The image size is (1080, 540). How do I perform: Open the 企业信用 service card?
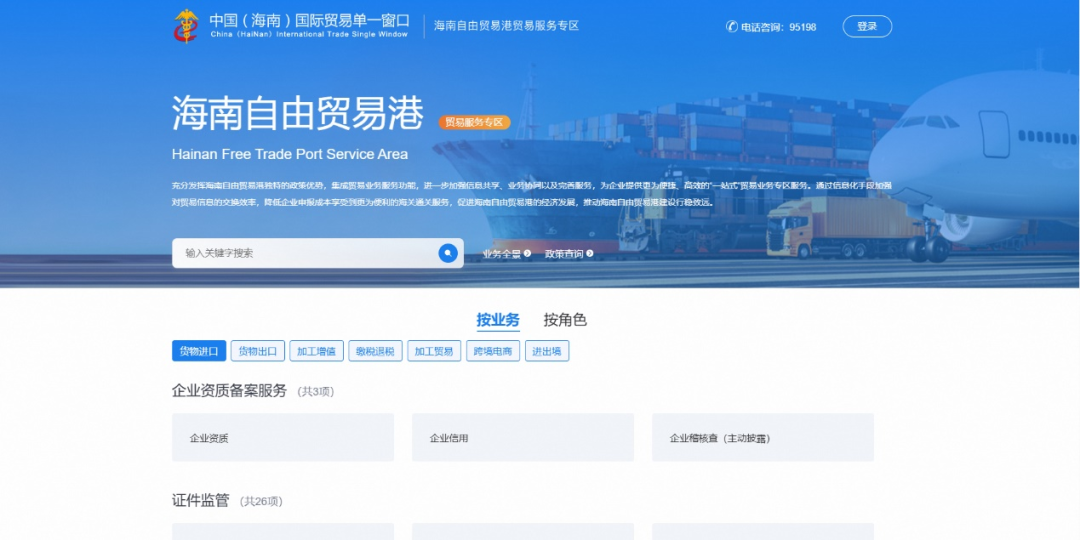[523, 438]
